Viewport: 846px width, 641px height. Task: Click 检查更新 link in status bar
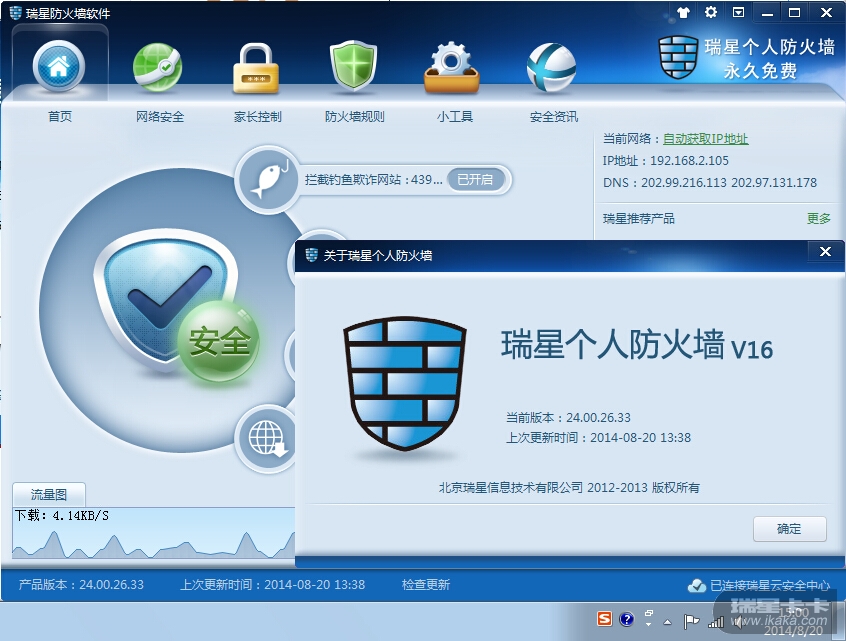(x=426, y=584)
